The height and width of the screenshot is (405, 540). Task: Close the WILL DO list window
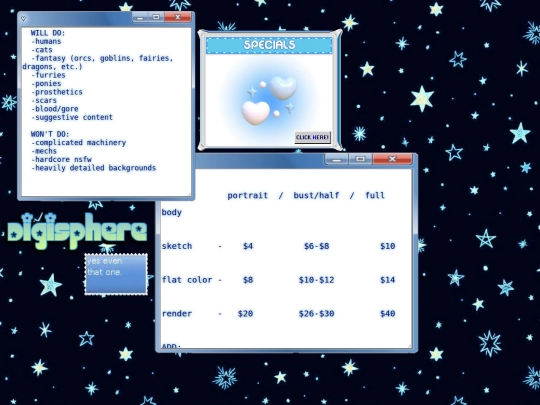click(x=178, y=17)
